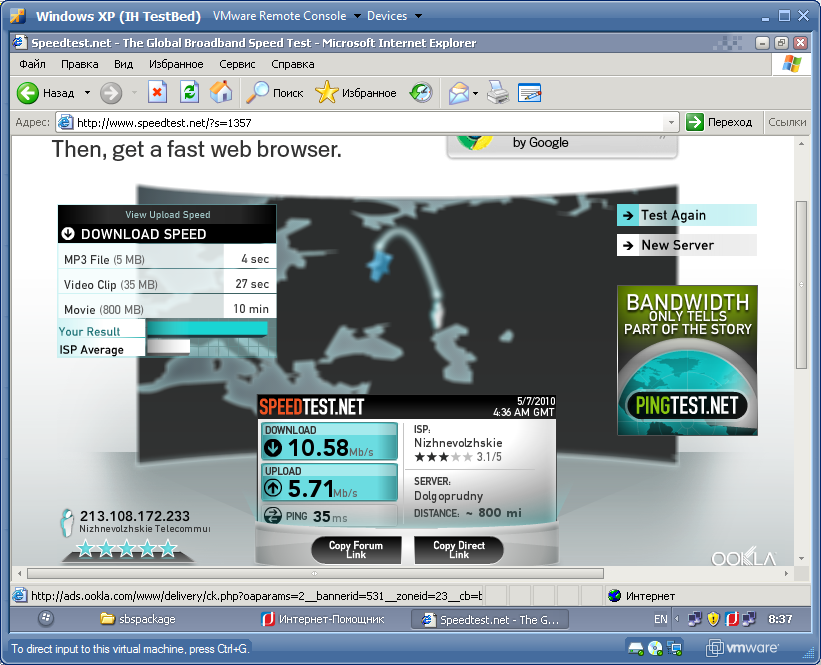Click the VMware CD/DVD device icon
Viewport: 821px width, 665px height.
655,649
